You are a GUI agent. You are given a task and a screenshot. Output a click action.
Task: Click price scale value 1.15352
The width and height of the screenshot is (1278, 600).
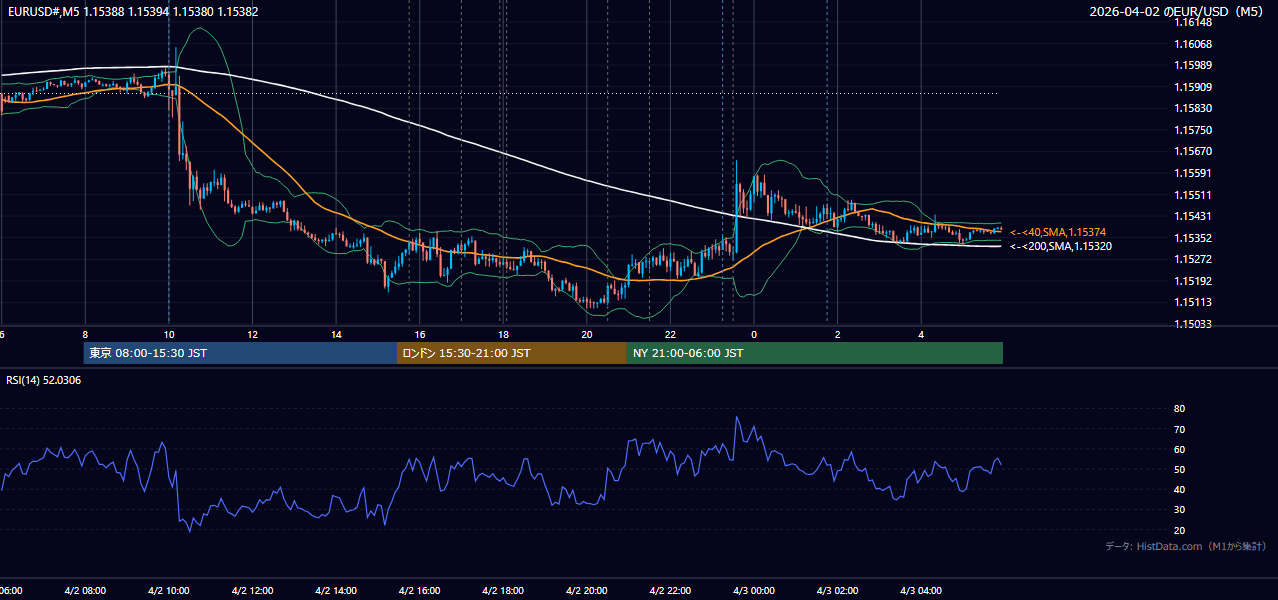[1192, 238]
